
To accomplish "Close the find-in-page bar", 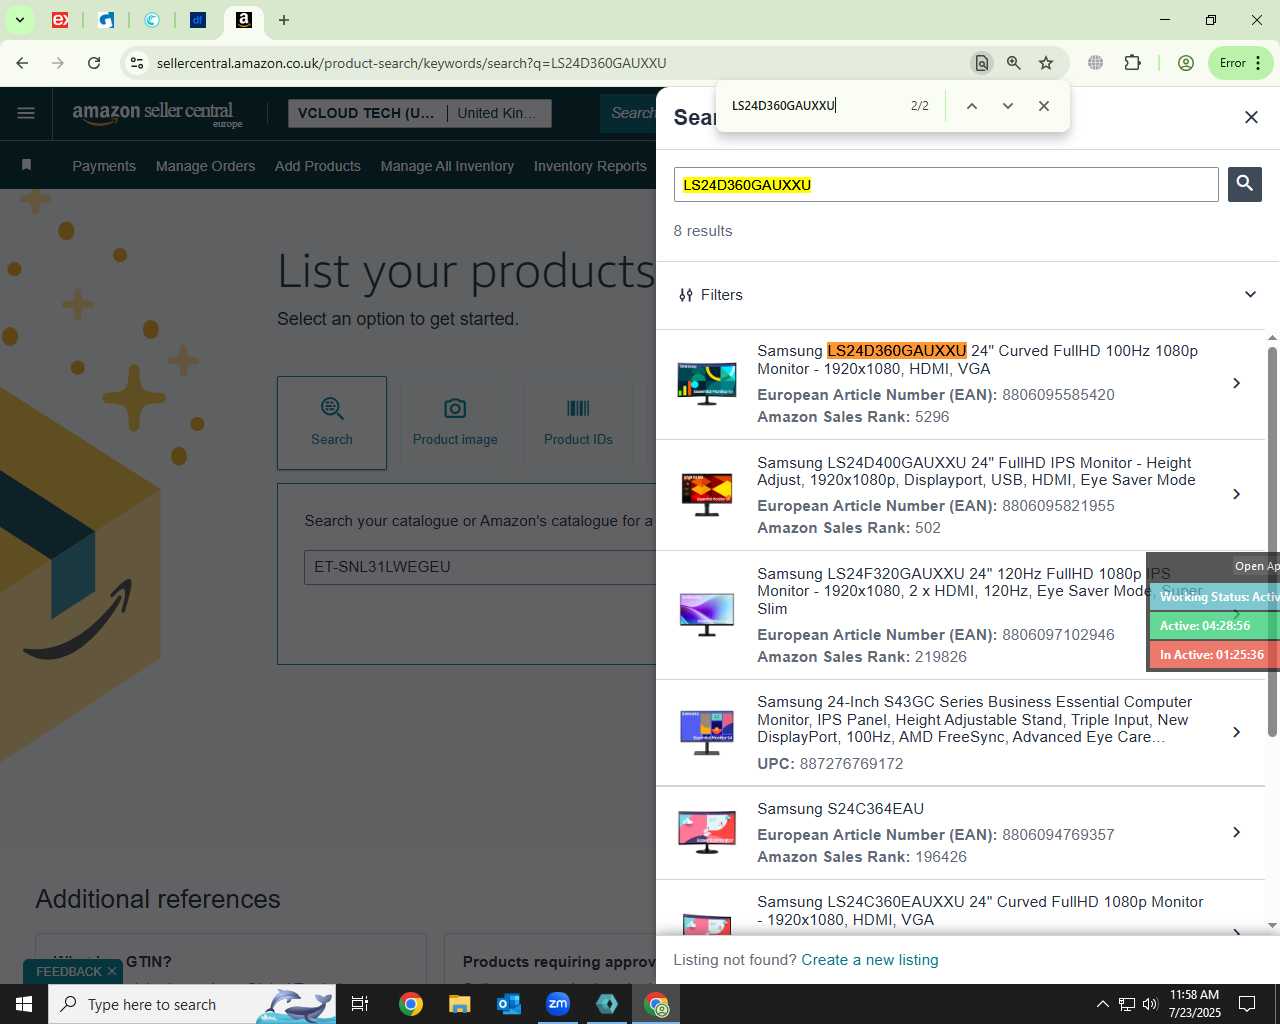I will 1043,105.
